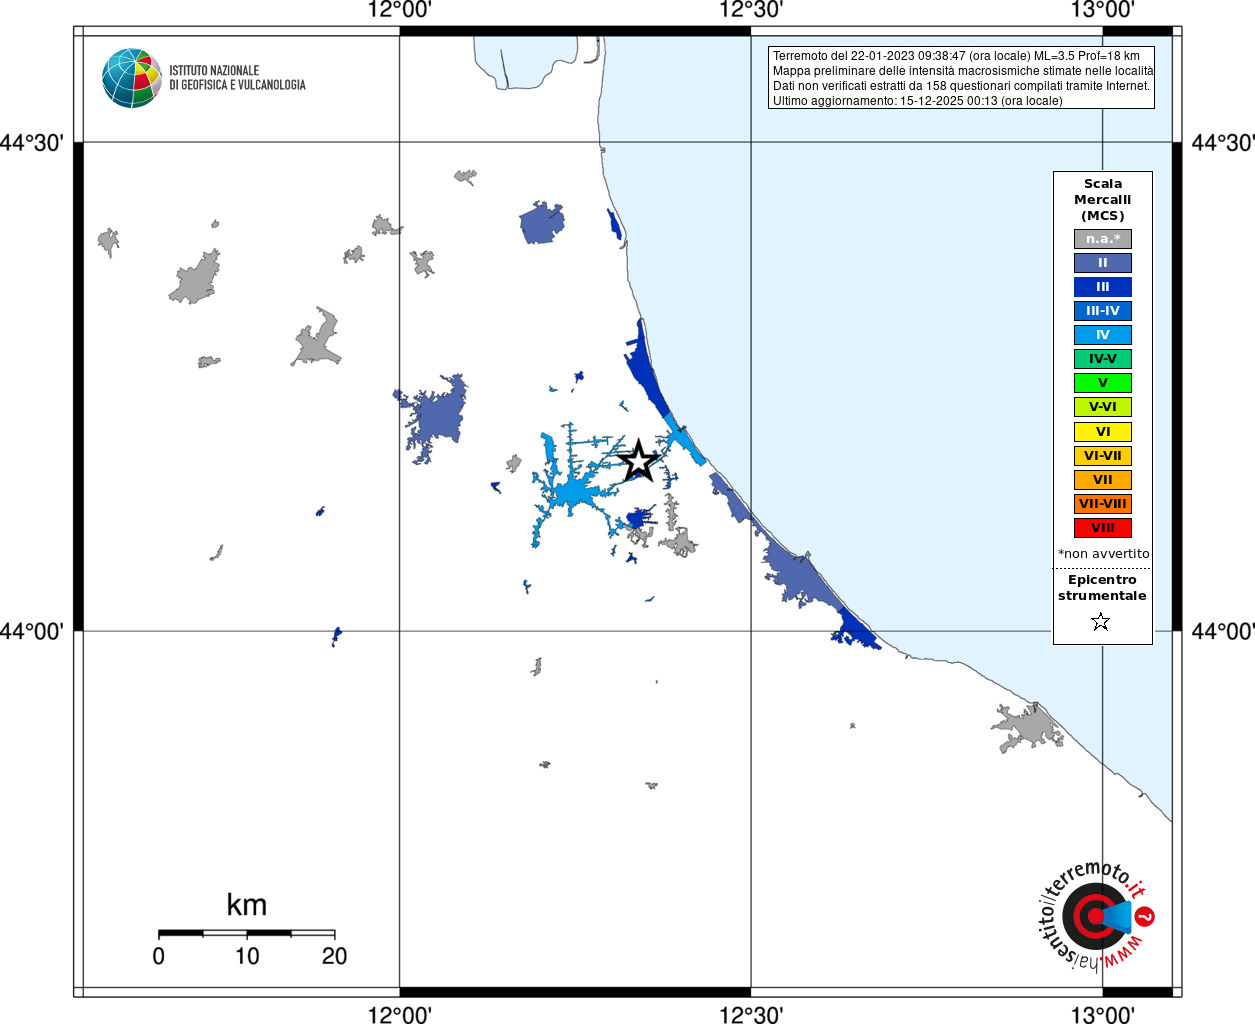1255x1024 pixels.
Task: Select the intensity VII orange swatch
Action: coord(1103,480)
